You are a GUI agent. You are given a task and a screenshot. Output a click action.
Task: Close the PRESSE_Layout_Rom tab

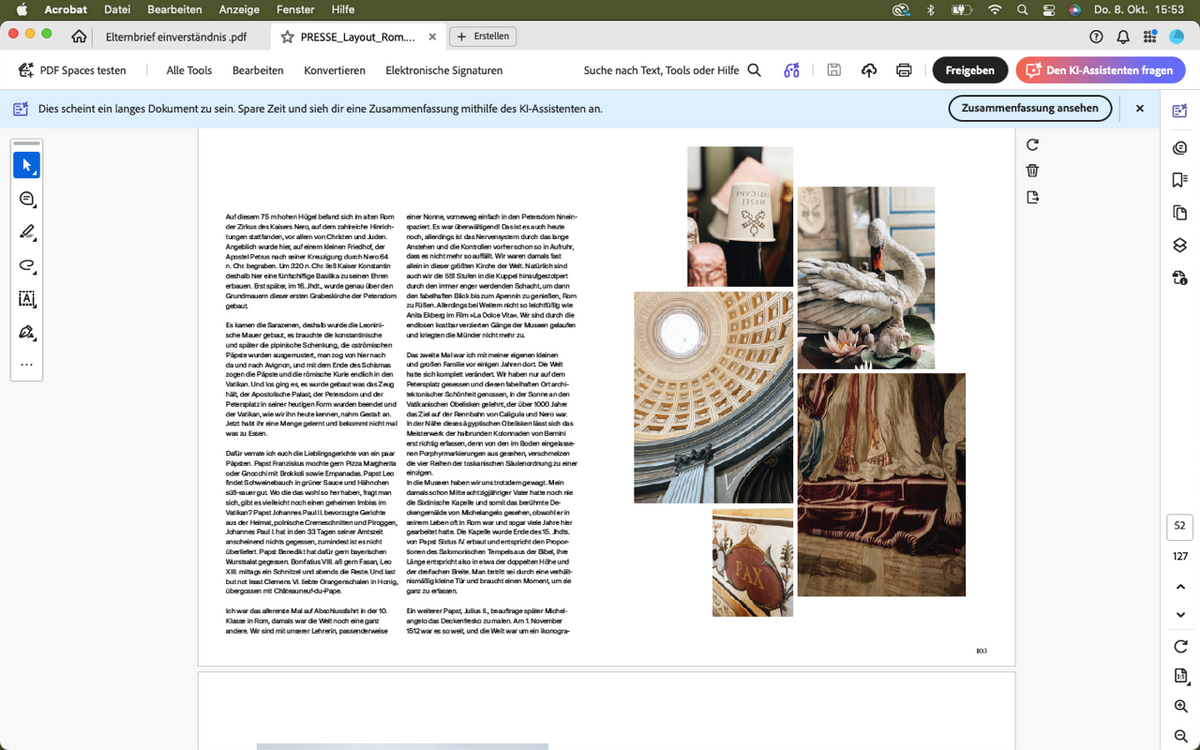(x=432, y=36)
